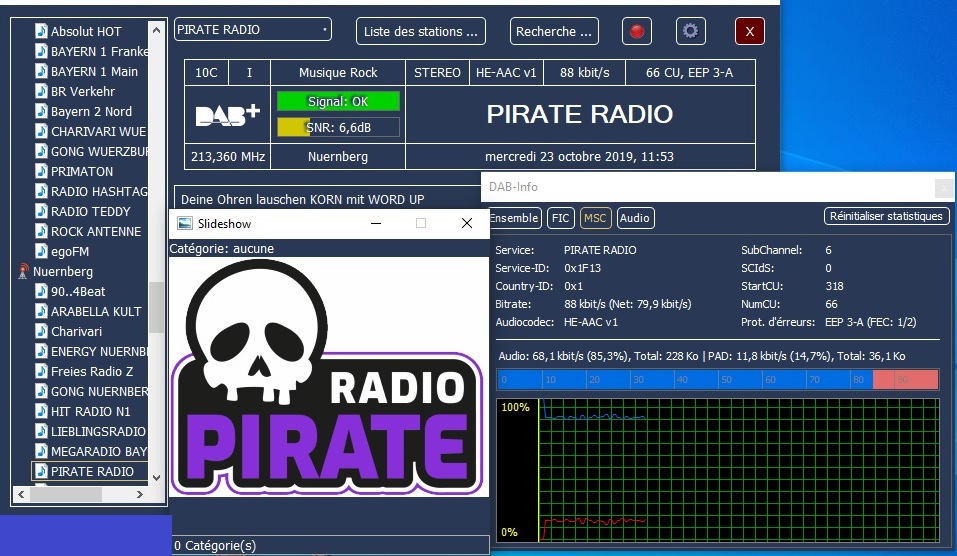Click the SNR: 6,6dB level bar
Screen dimensions: 957x556
338,127
